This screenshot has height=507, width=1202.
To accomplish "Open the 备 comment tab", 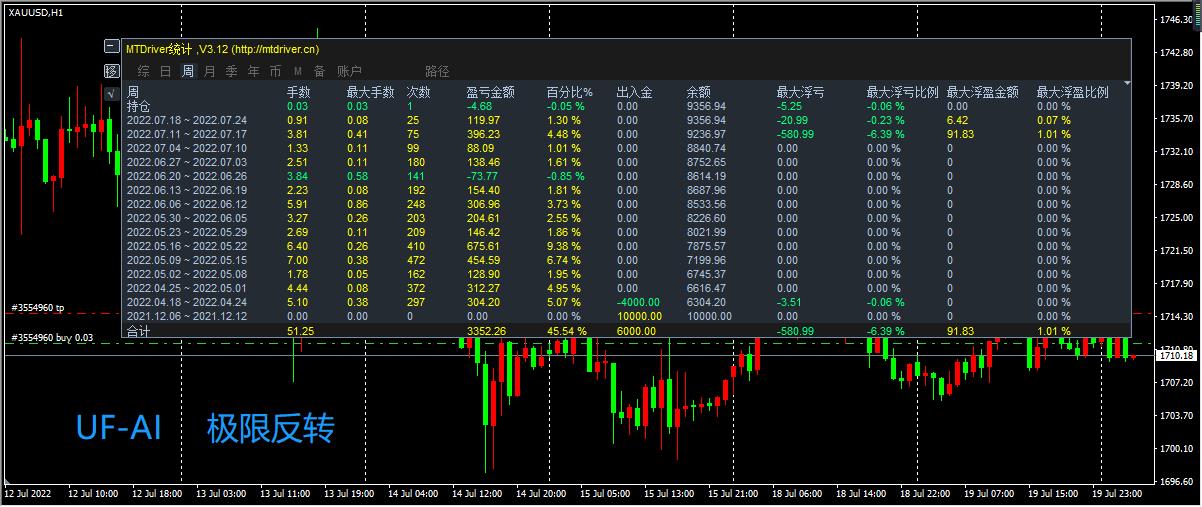I will (x=319, y=71).
